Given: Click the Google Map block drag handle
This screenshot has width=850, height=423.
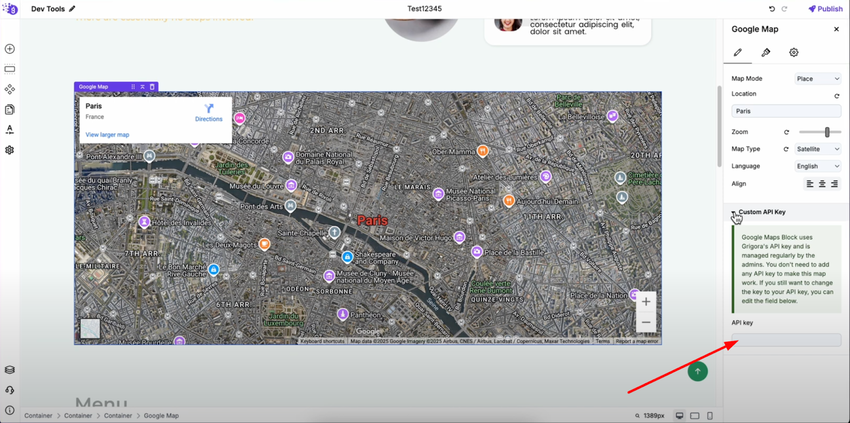Looking at the screenshot, I should 133,87.
